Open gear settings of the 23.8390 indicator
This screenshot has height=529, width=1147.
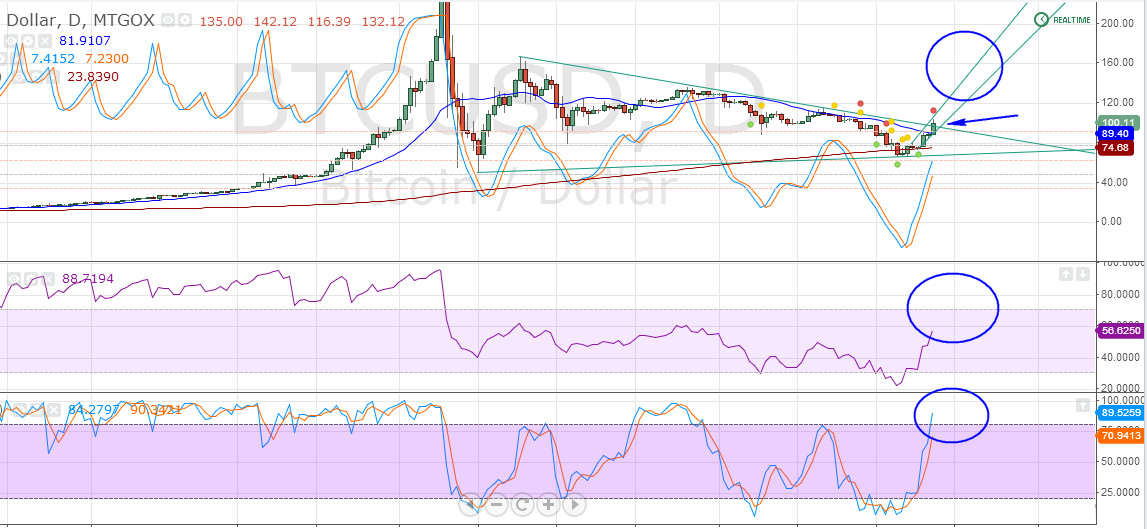click(x=37, y=77)
